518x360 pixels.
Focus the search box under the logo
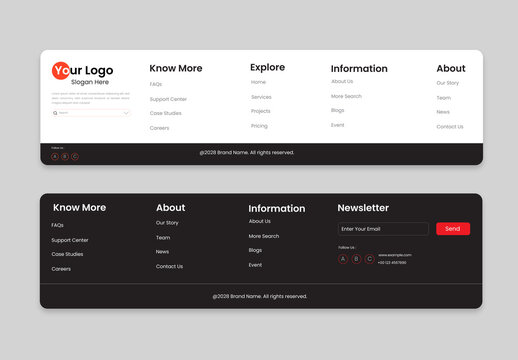click(x=91, y=113)
